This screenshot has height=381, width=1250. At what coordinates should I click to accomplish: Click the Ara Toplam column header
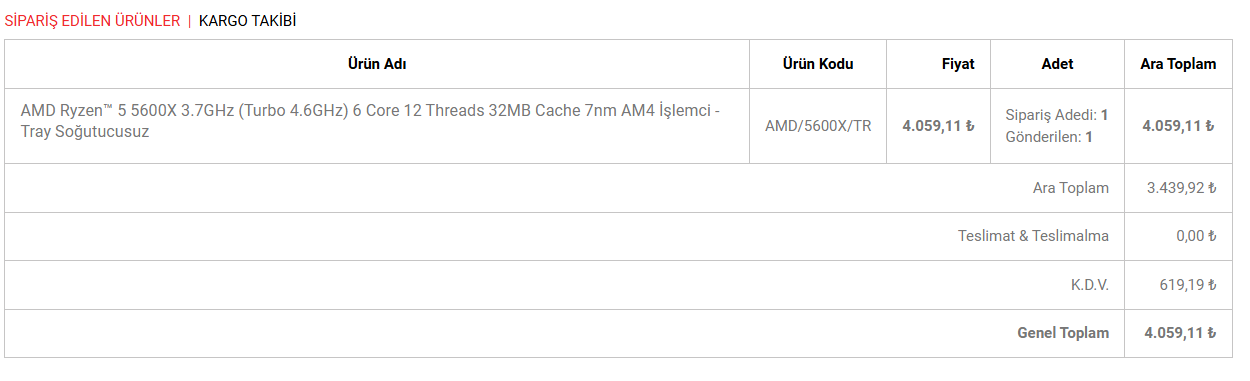tap(1178, 64)
